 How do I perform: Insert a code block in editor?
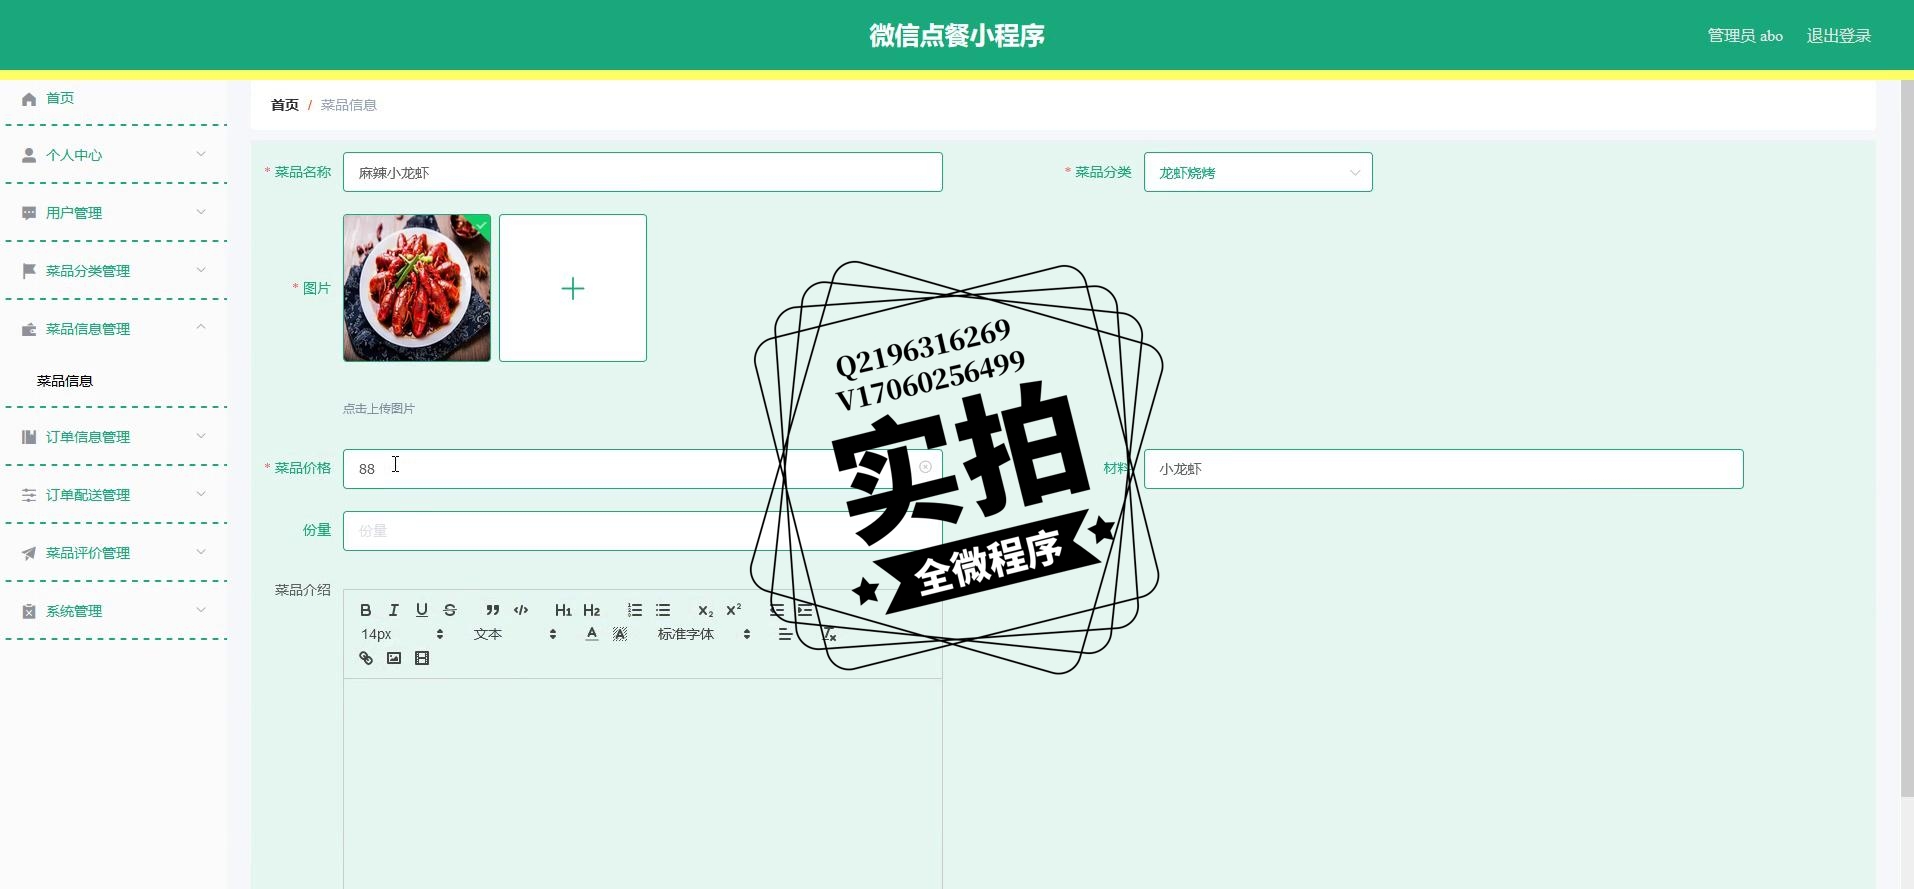click(x=521, y=610)
